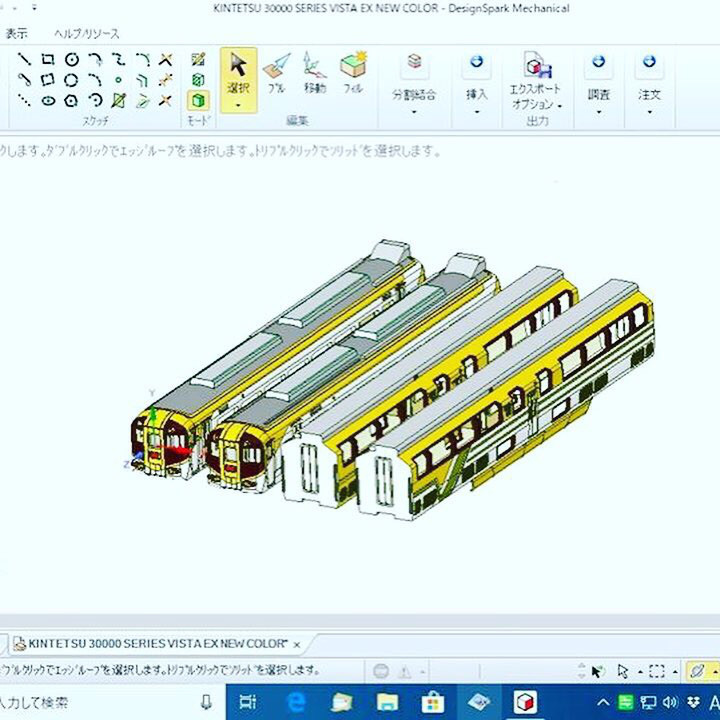Toggle the highlighted spin view icon

click(697, 671)
